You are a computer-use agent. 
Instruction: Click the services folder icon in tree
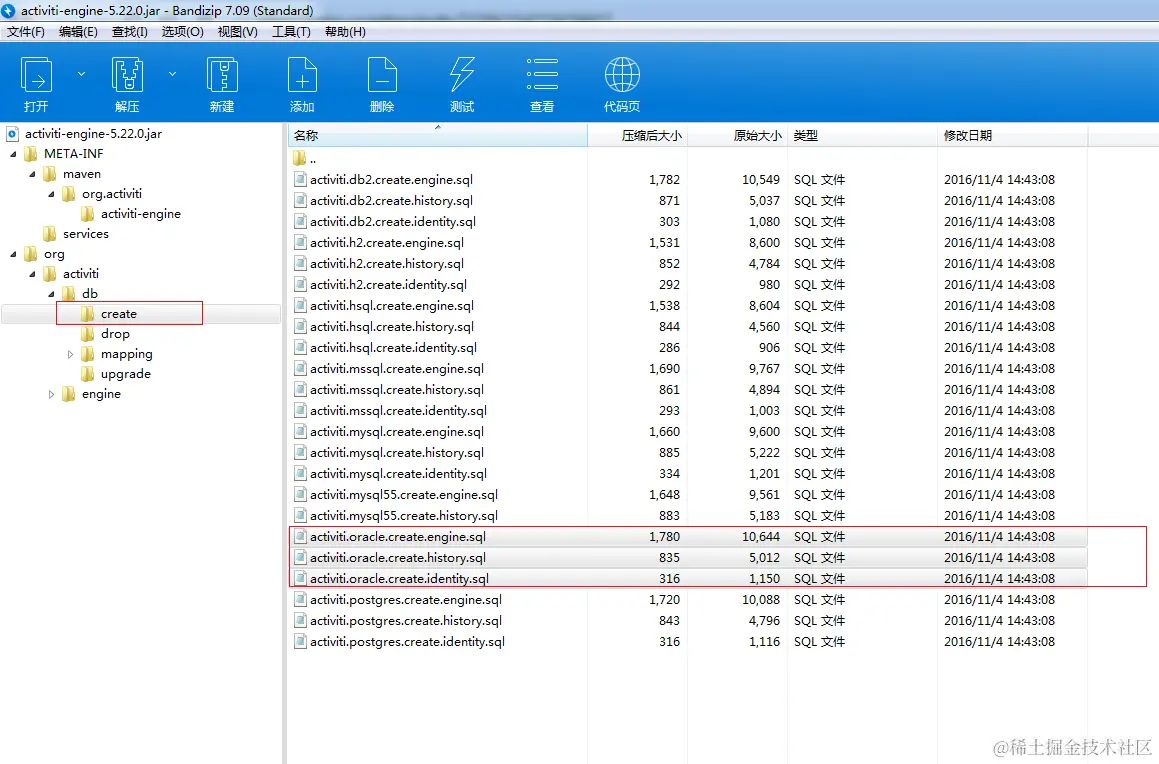[50, 233]
